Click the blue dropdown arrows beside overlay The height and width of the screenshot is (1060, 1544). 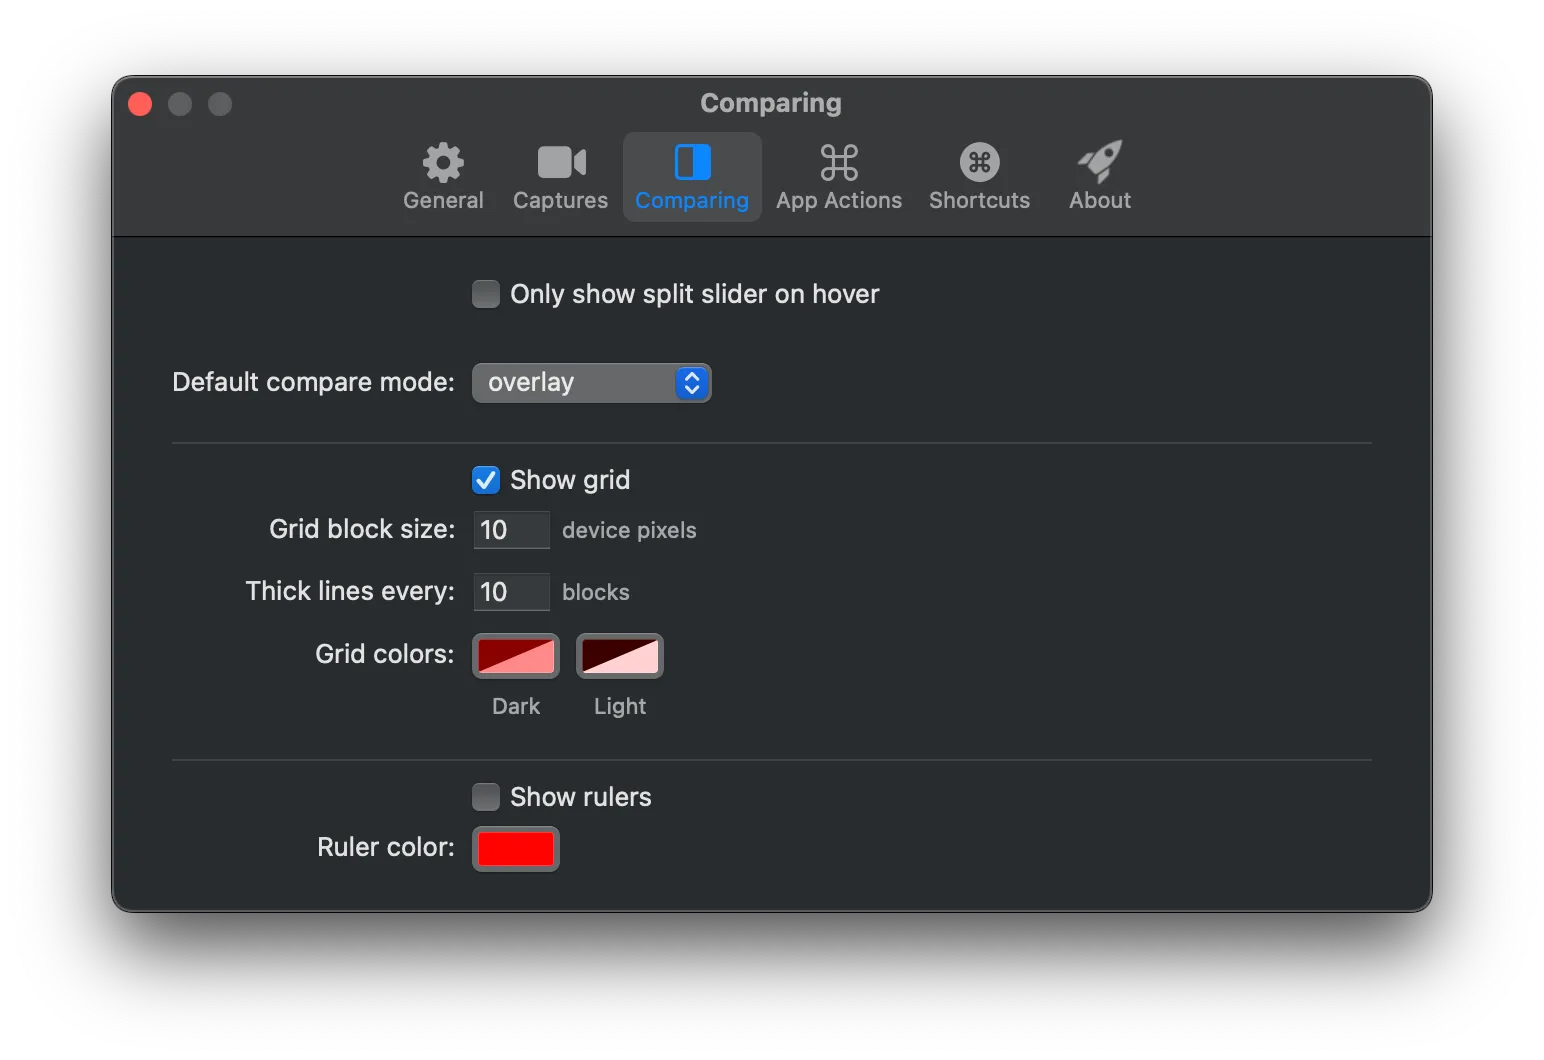(x=691, y=383)
